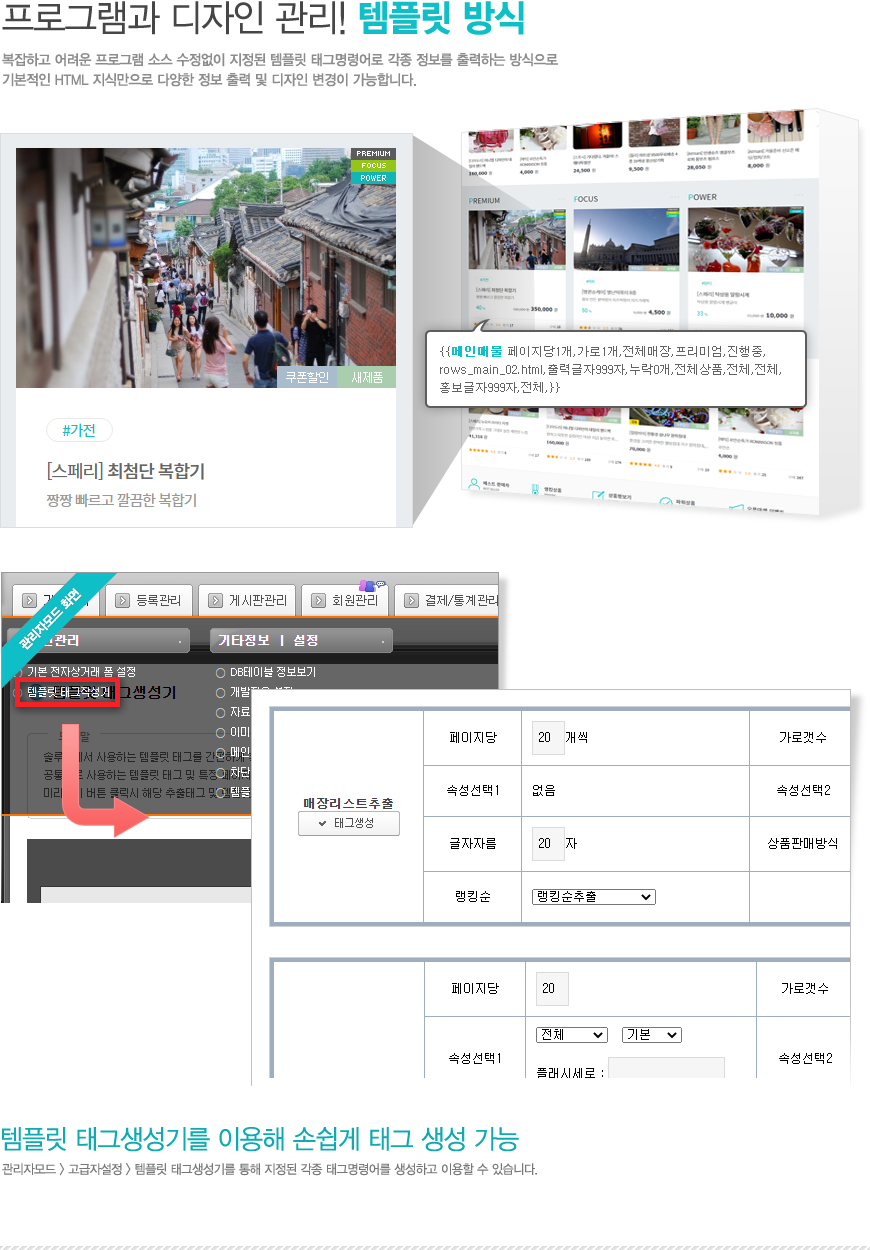
Task: Open the 회원관리 admin tab
Action: [344, 600]
